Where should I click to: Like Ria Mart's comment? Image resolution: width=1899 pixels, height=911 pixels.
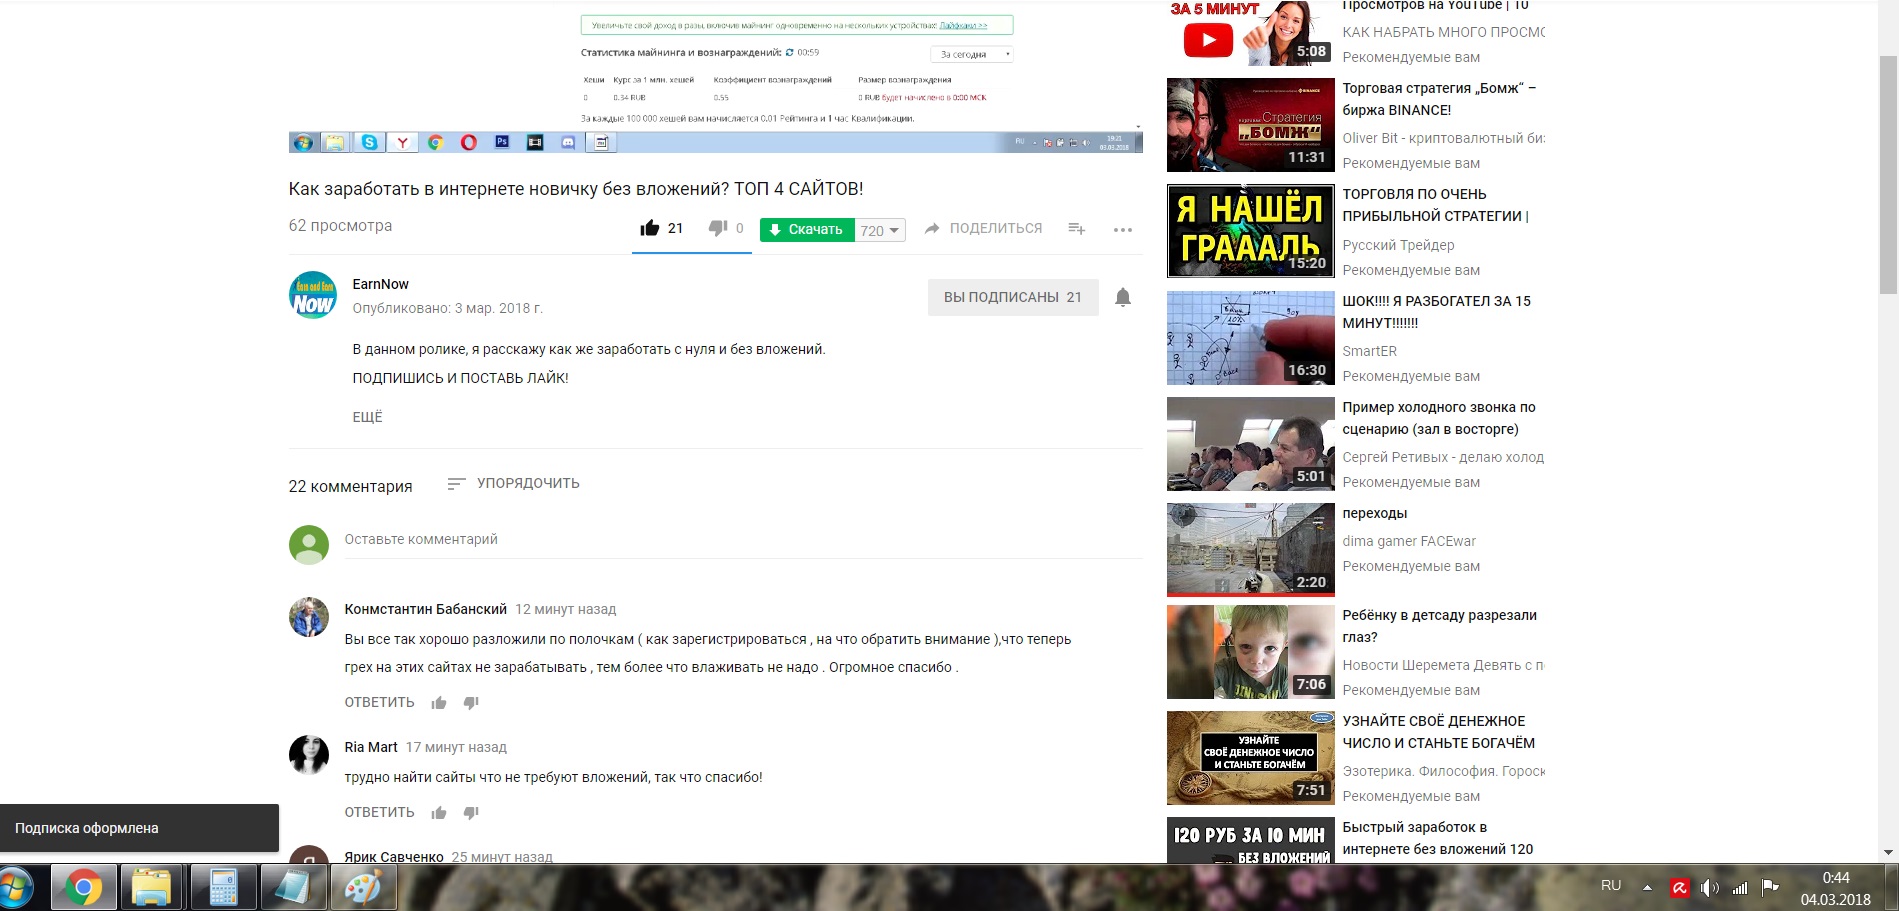tap(439, 813)
